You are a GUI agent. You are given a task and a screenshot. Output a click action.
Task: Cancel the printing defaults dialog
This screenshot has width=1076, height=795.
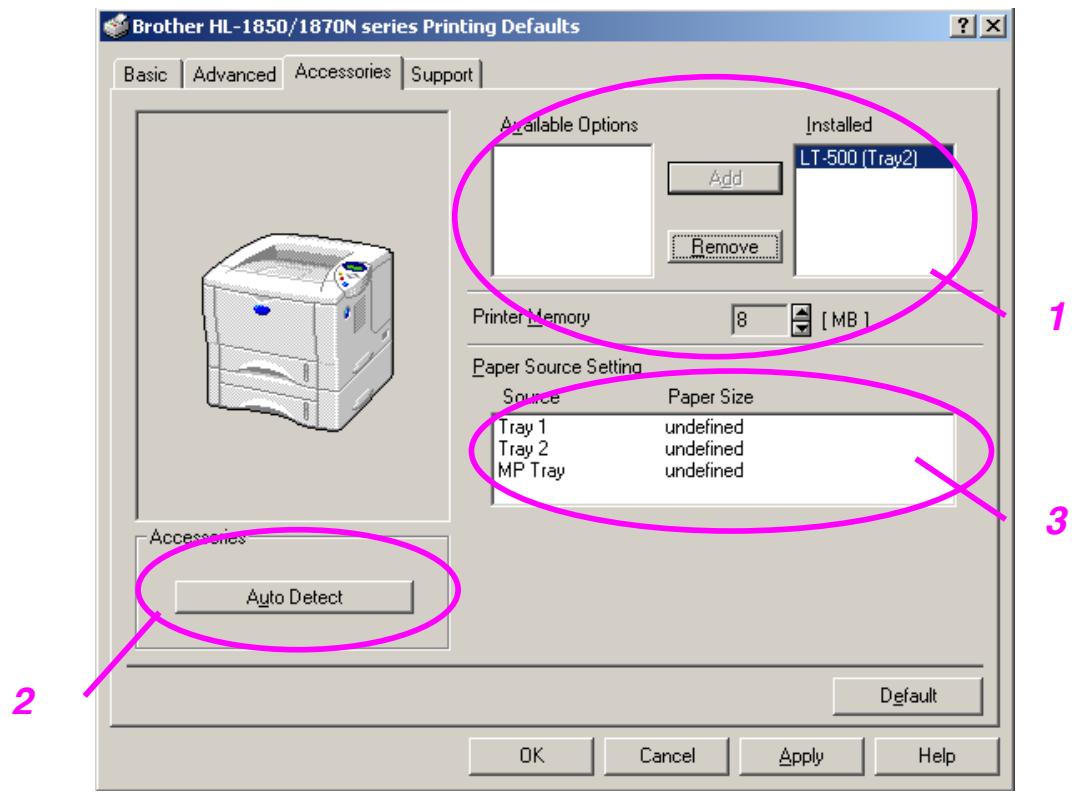click(666, 756)
